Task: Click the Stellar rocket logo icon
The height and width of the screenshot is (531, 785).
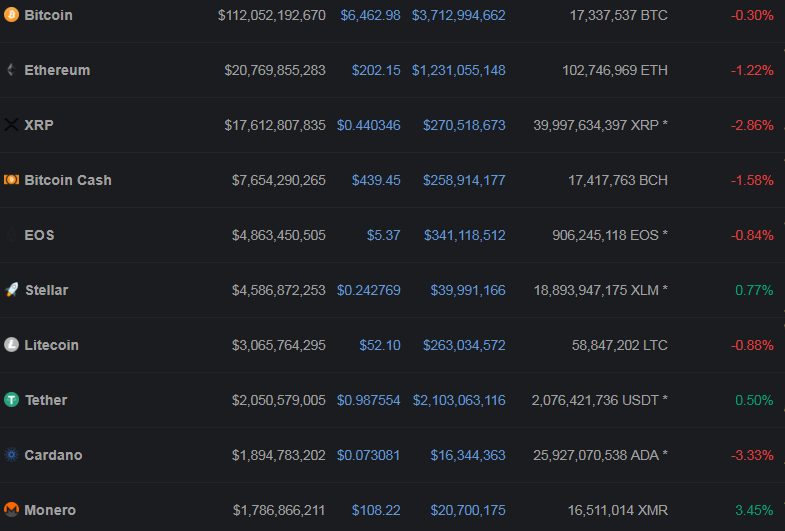Action: click(12, 290)
